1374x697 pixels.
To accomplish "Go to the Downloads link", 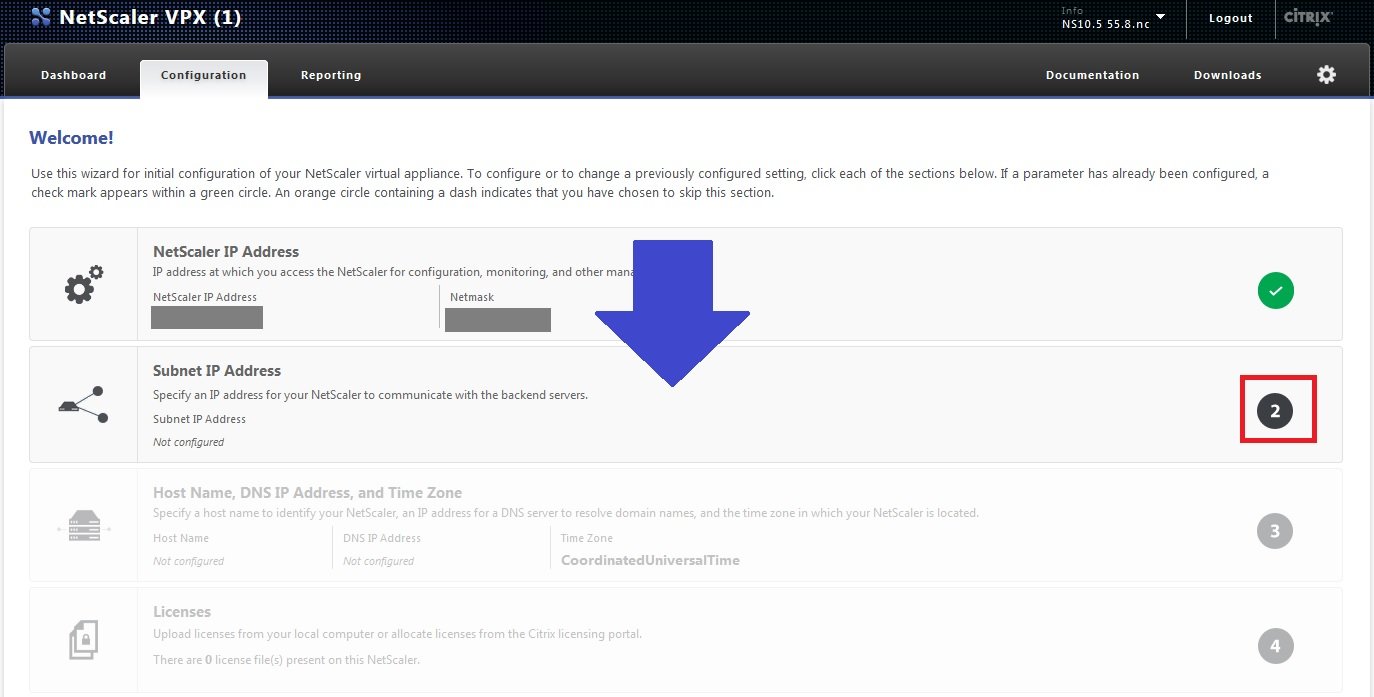I will (1227, 75).
